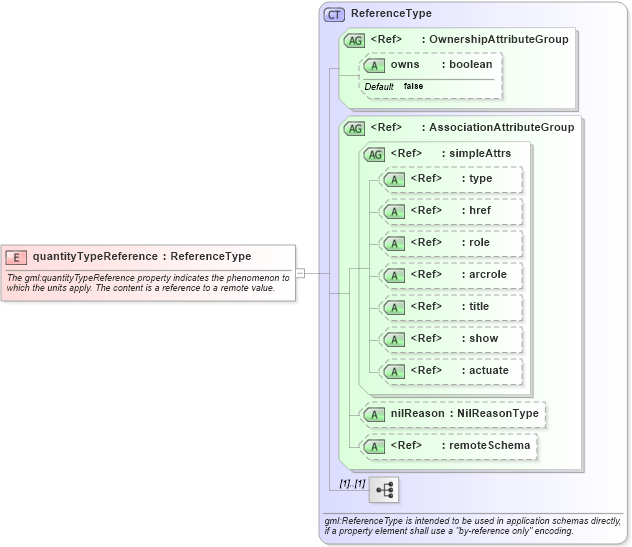Click the A icon of arcrole attribute
The height and width of the screenshot is (547, 632).
394,275
